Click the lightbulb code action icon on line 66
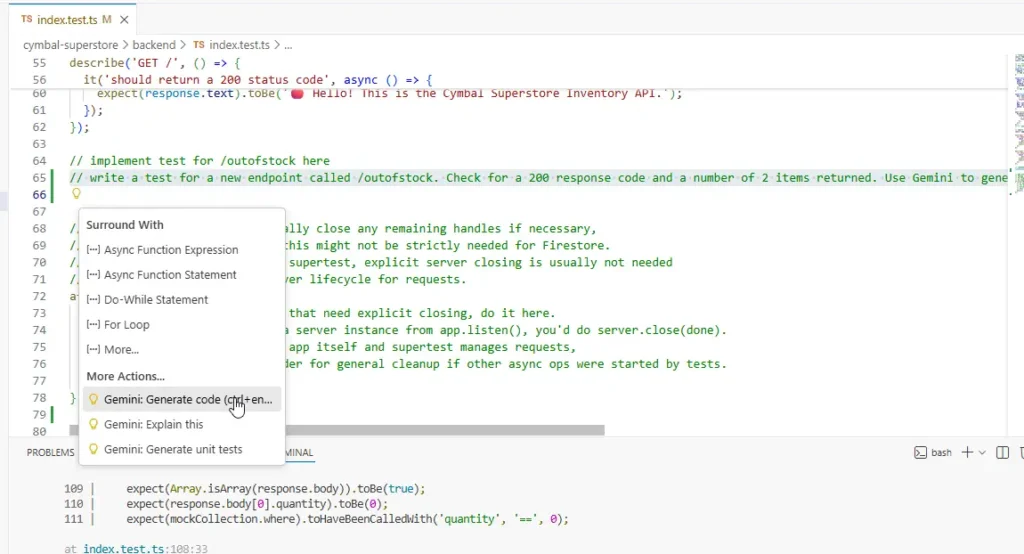This screenshot has height=554, width=1024. click(x=75, y=194)
